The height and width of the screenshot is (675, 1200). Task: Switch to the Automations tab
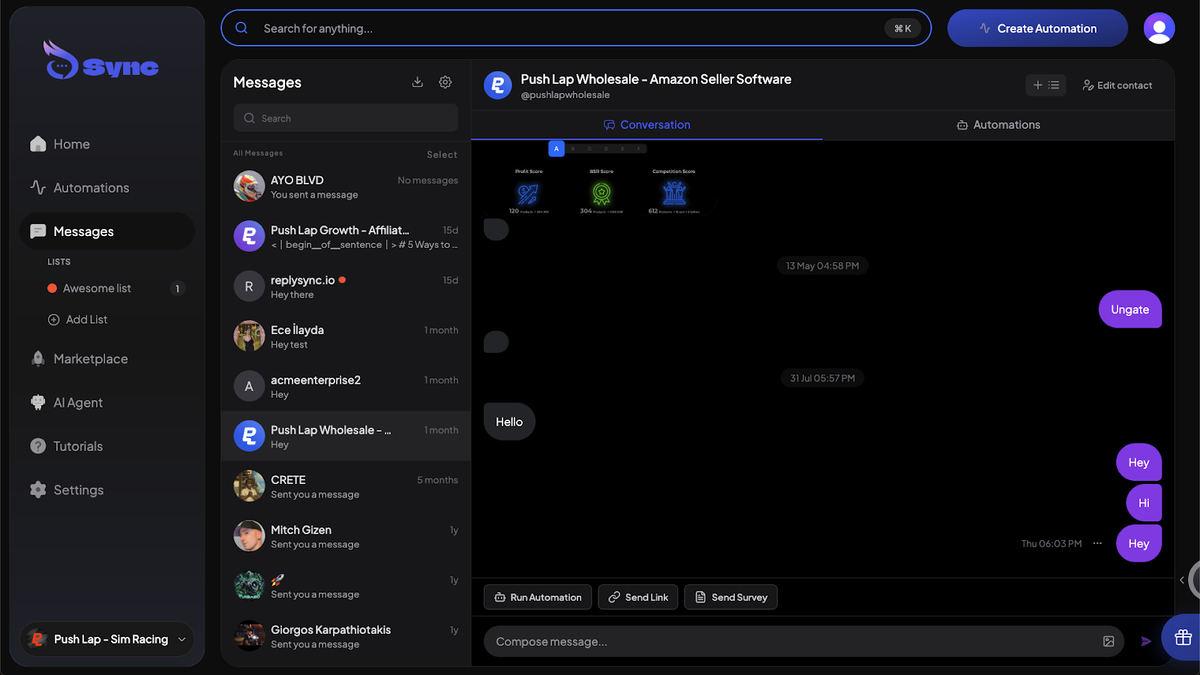998,124
